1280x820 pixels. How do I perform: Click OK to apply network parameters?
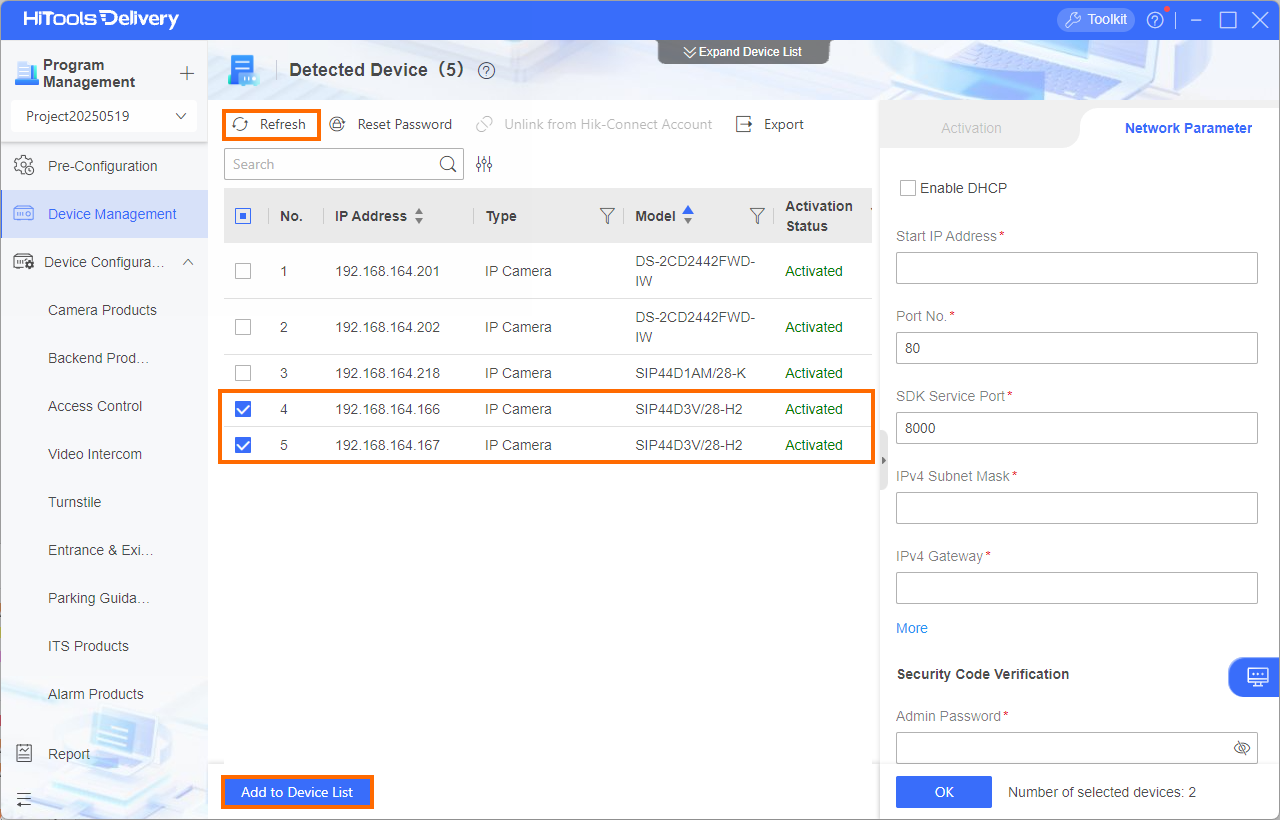click(944, 792)
